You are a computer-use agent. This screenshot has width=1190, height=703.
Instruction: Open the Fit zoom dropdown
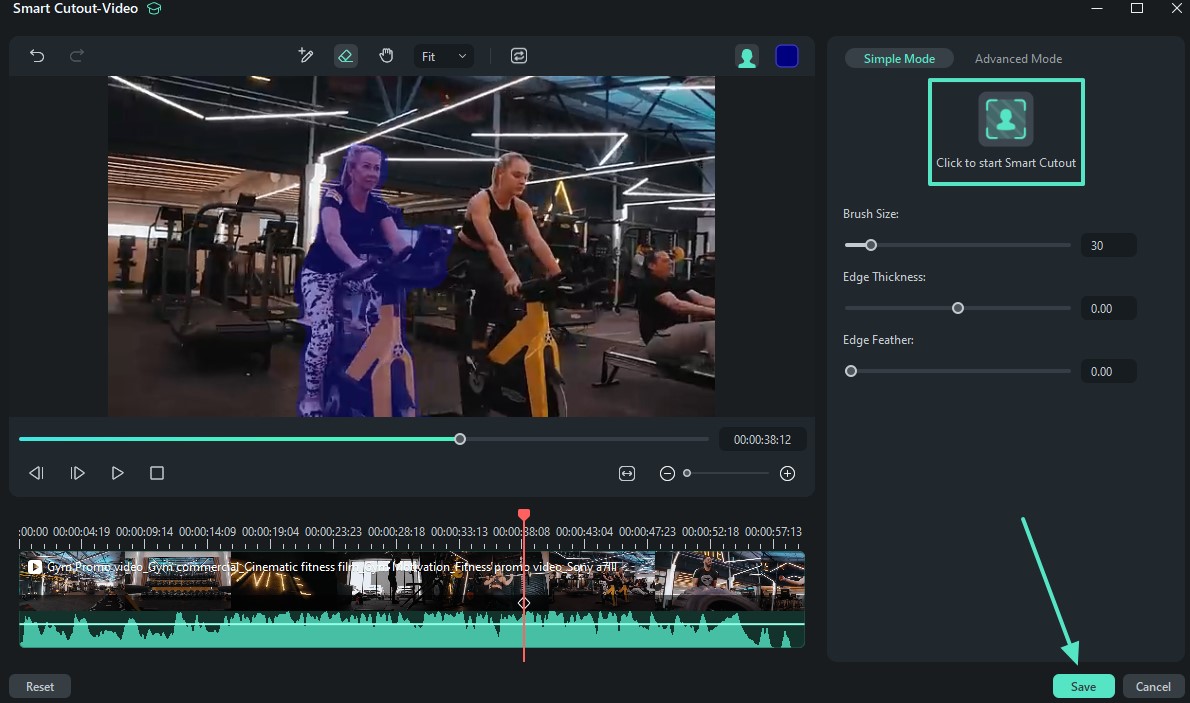(444, 57)
